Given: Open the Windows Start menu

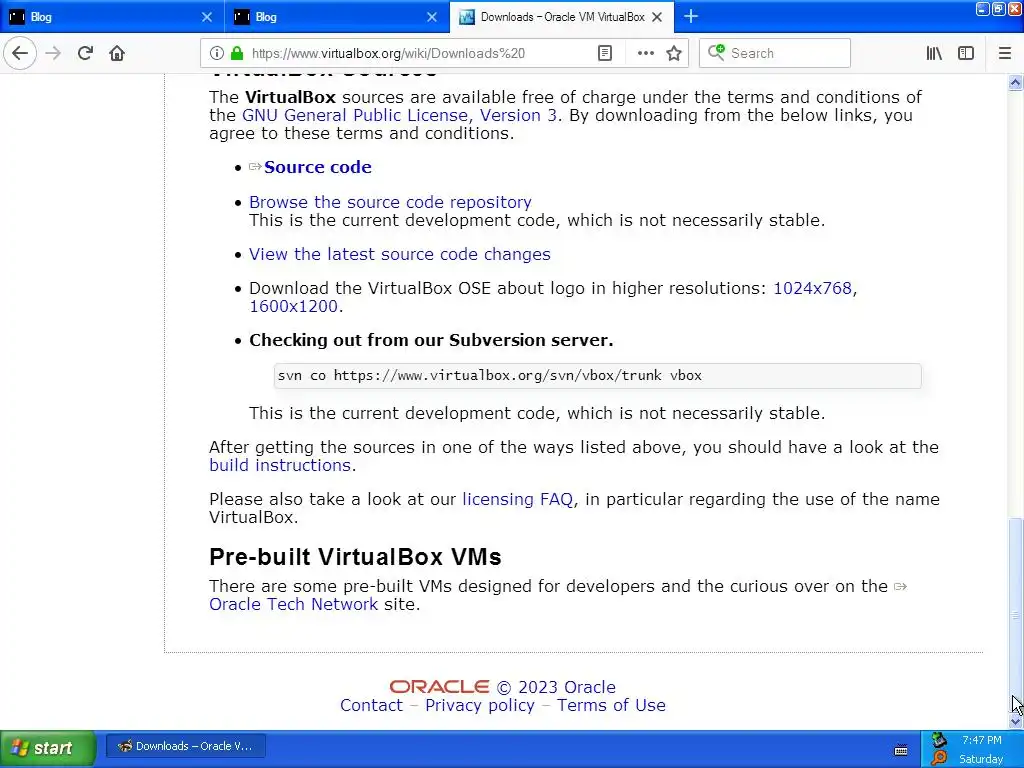Looking at the screenshot, I should 48,747.
